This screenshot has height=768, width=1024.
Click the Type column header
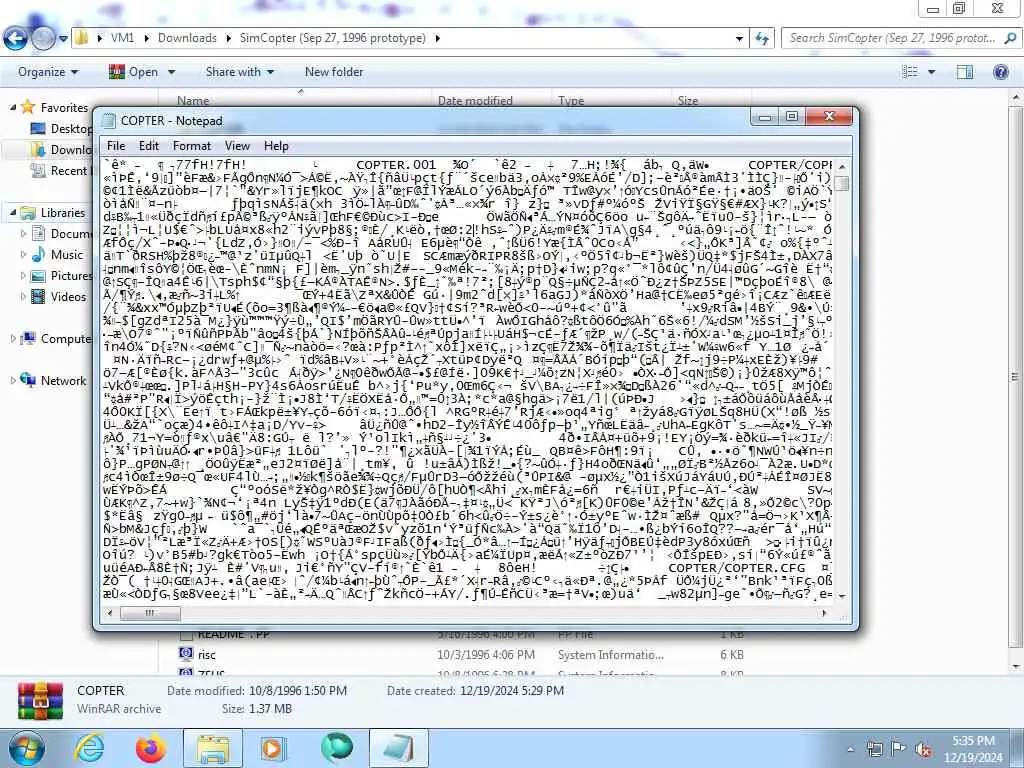(x=571, y=101)
